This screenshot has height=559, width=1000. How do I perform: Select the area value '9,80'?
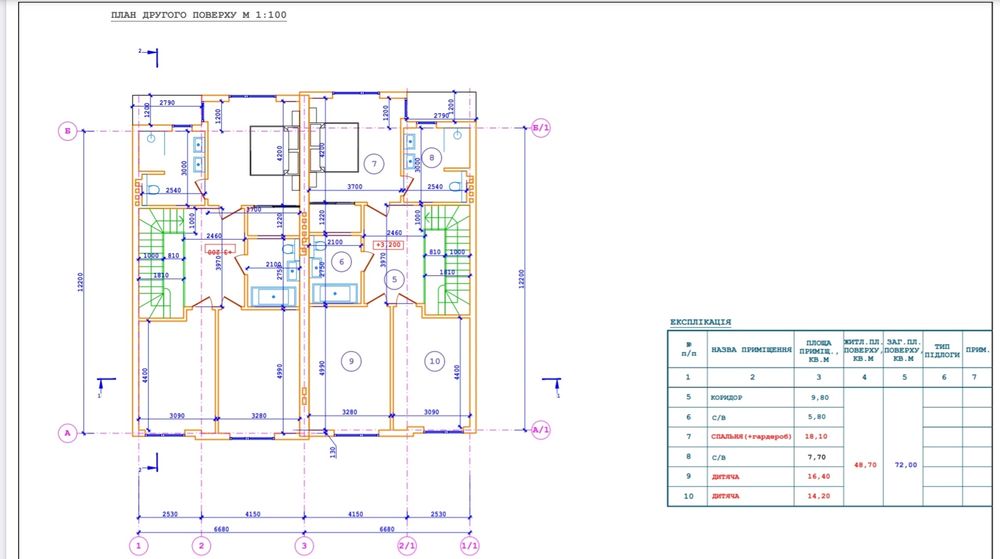pos(820,397)
